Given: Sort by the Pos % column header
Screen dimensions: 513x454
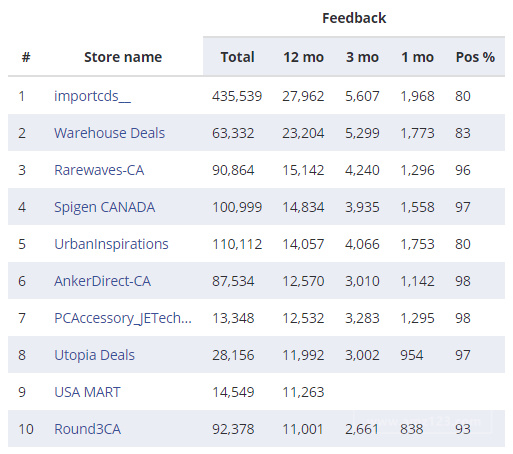Looking at the screenshot, I should (x=475, y=57).
